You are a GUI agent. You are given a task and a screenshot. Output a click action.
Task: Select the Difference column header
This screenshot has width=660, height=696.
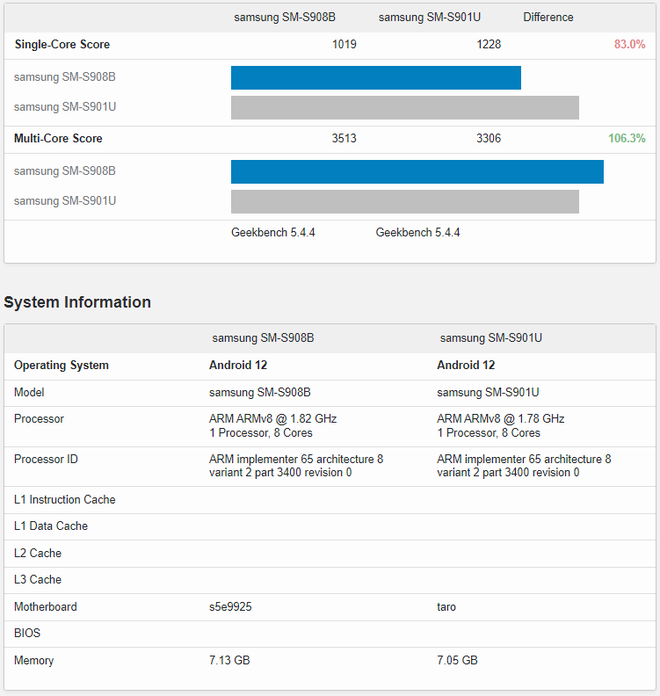tap(548, 17)
